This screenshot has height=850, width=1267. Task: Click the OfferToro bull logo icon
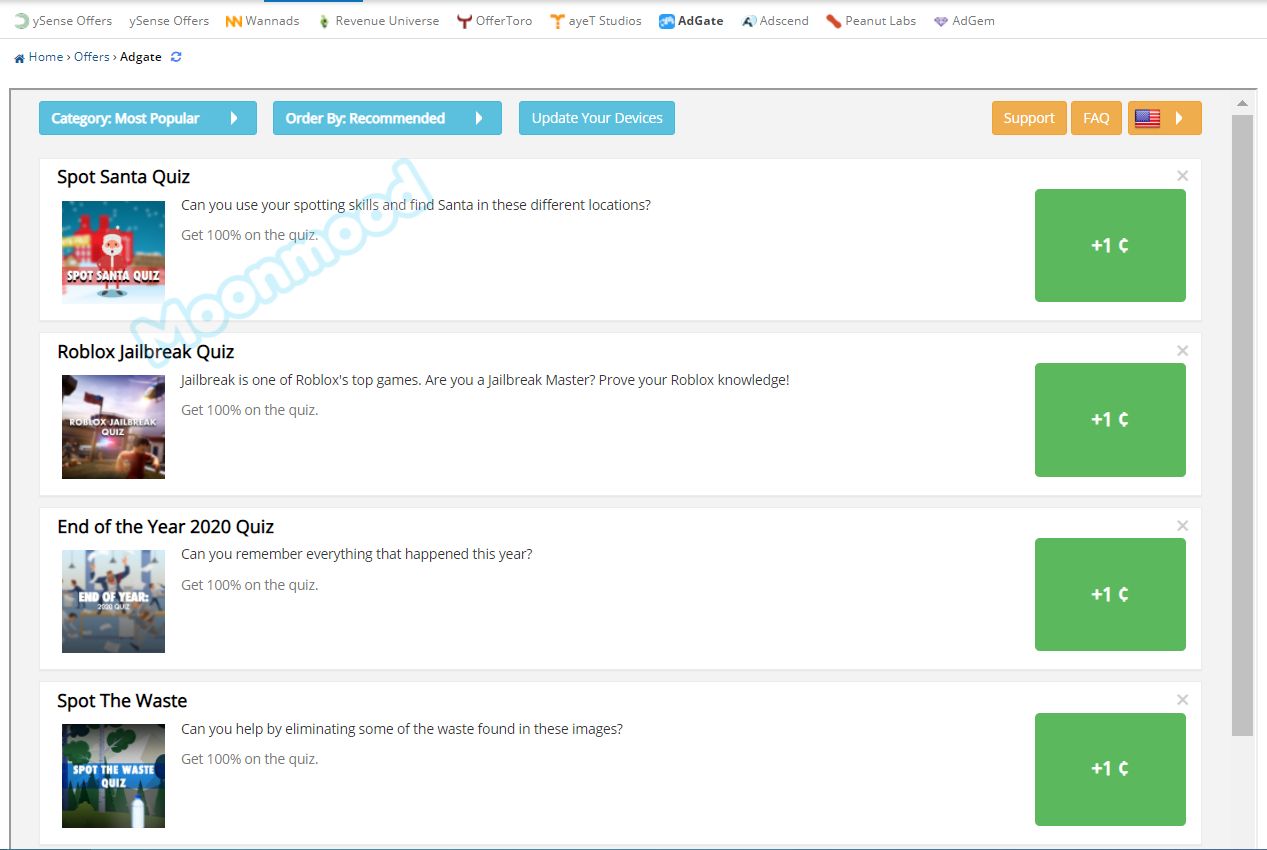(464, 21)
